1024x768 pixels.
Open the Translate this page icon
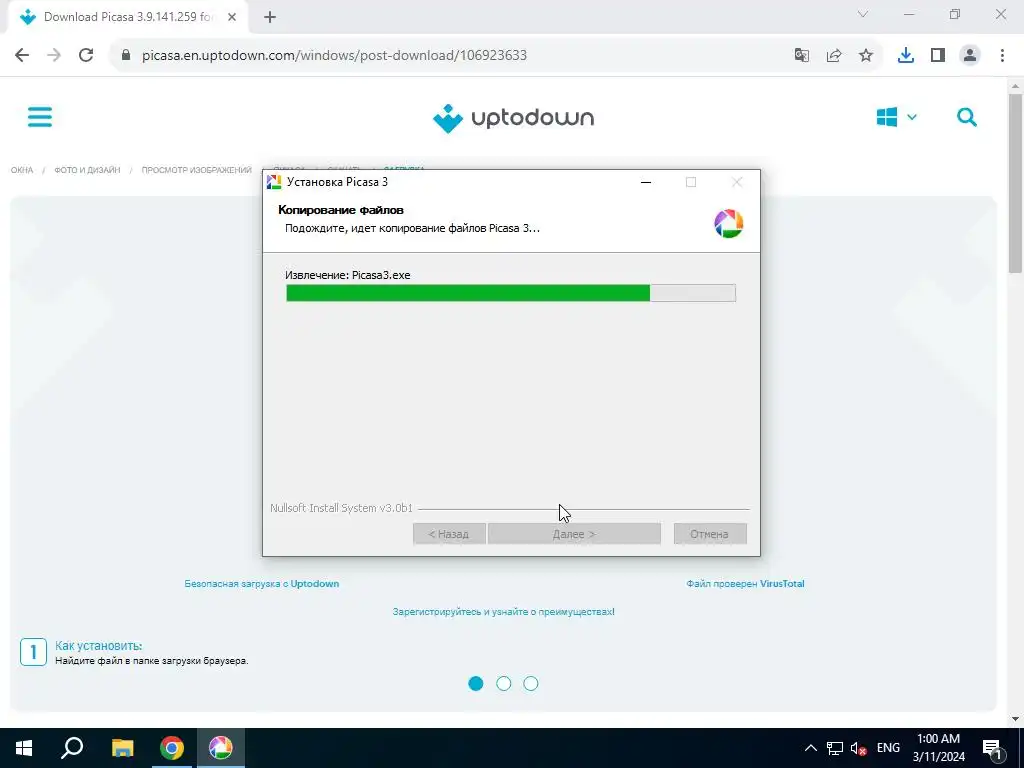(801, 55)
